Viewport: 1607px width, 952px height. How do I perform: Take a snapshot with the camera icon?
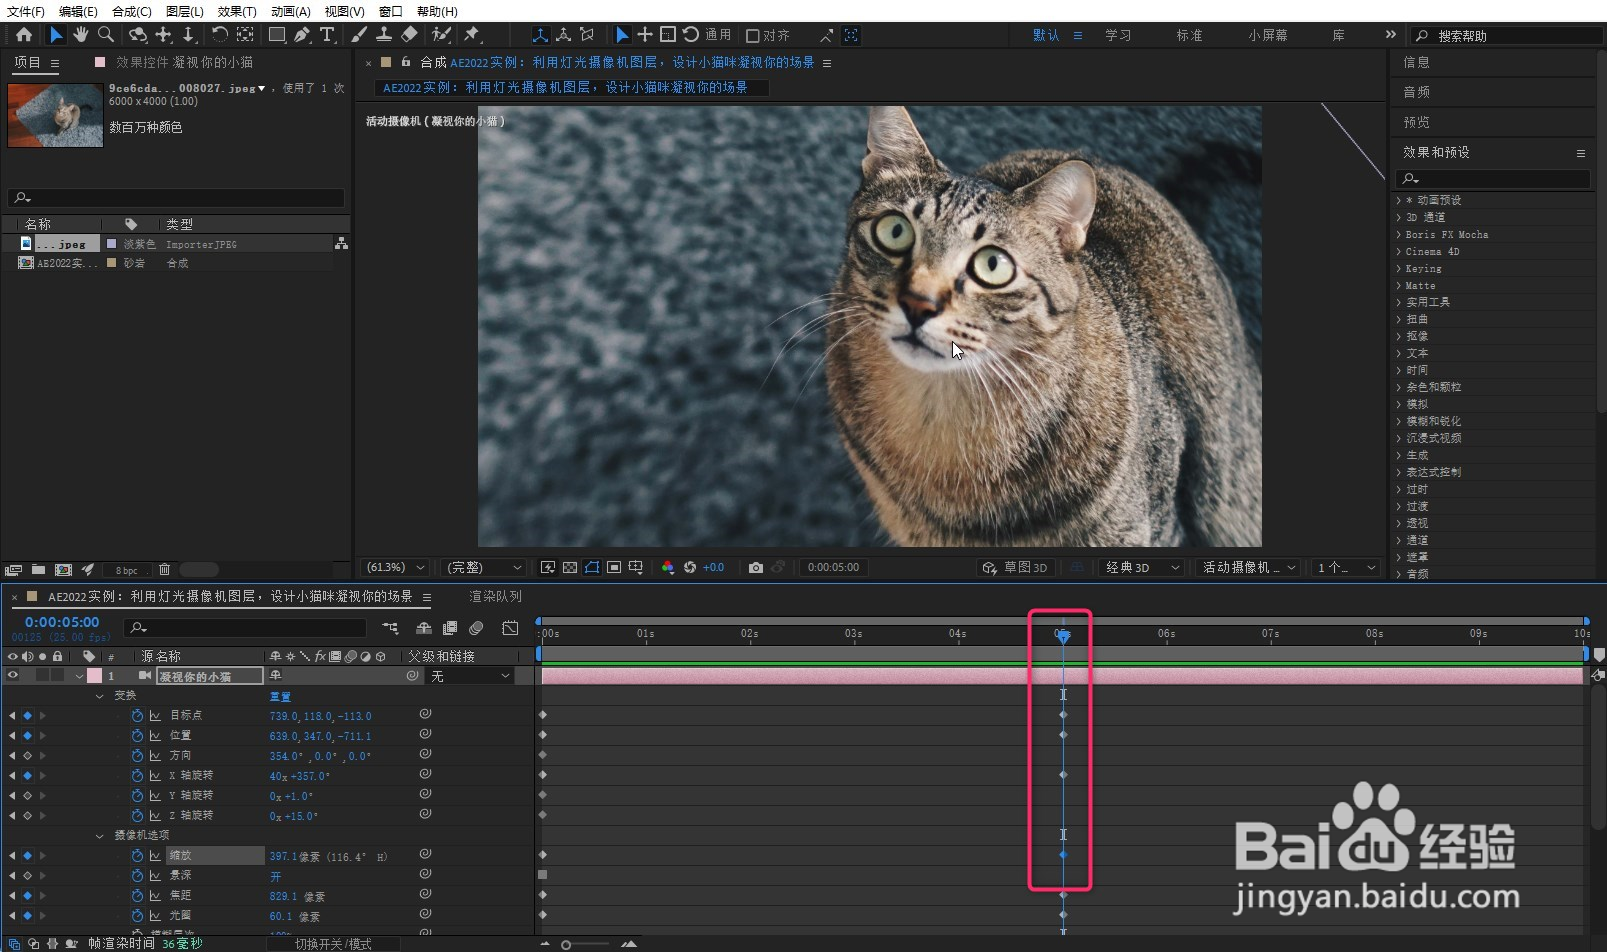(x=756, y=567)
